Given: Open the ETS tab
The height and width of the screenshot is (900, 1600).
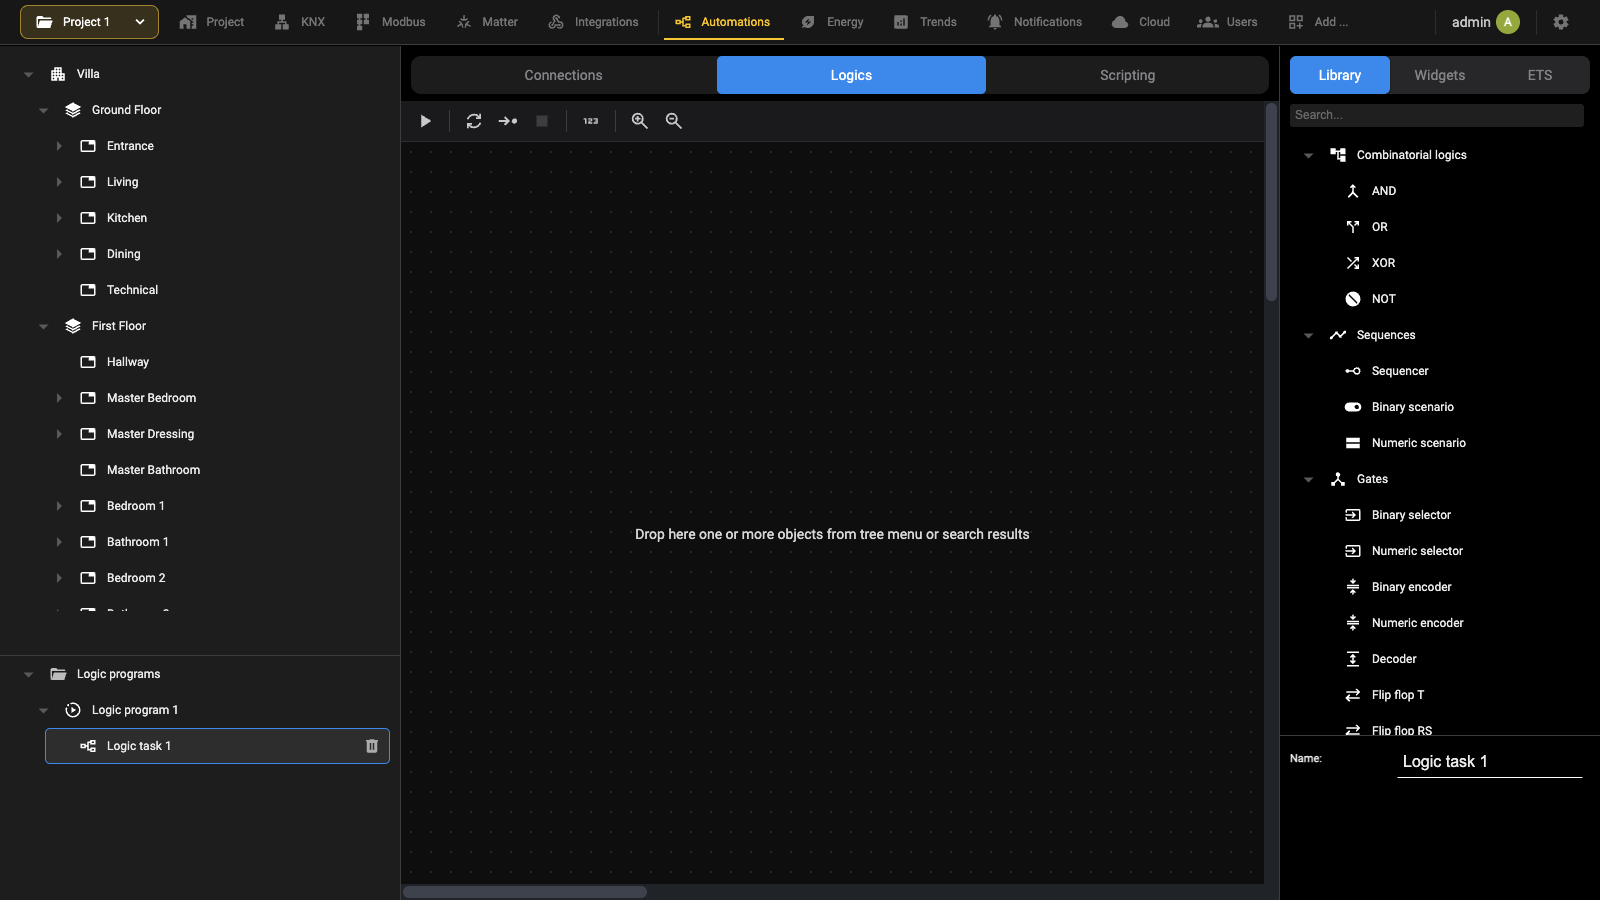Looking at the screenshot, I should coord(1540,75).
